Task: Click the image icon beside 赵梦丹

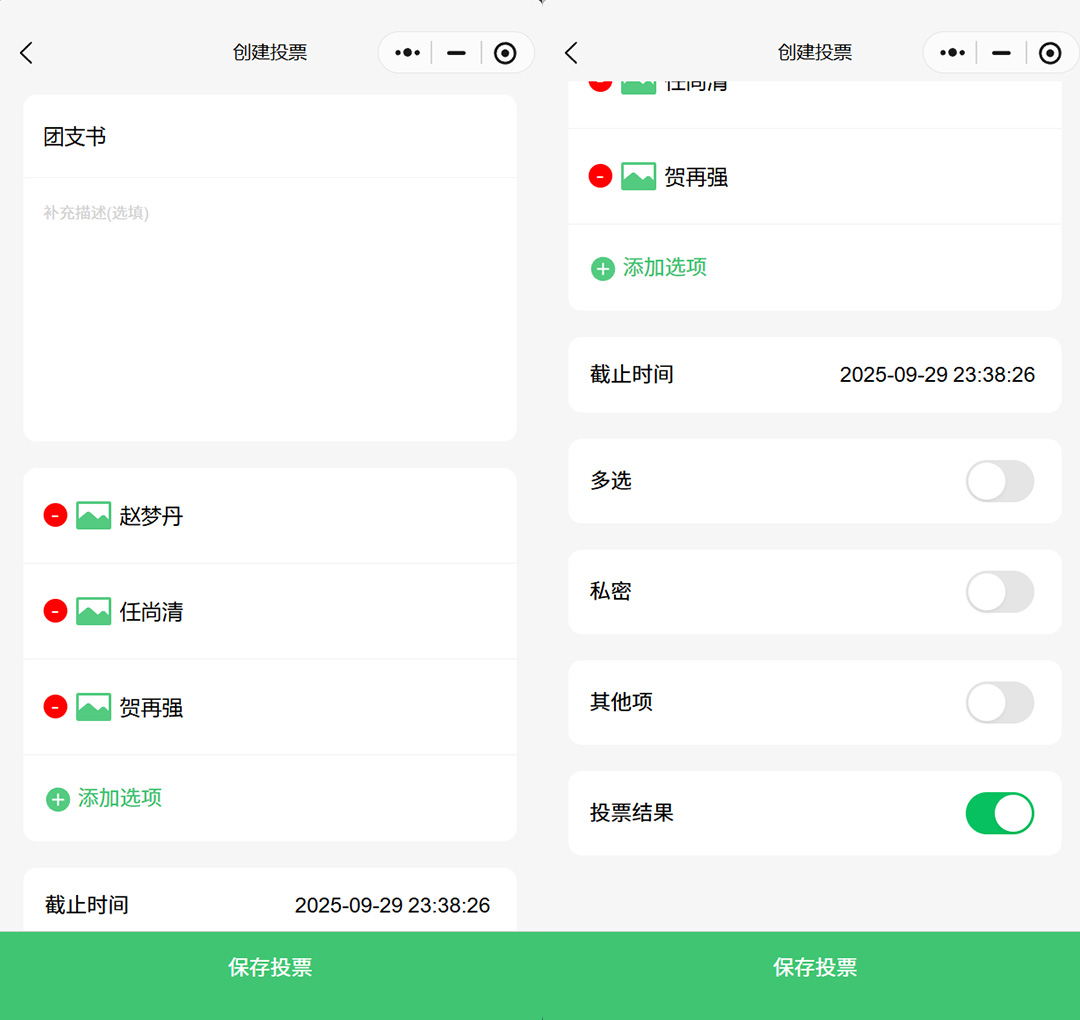Action: 94,515
